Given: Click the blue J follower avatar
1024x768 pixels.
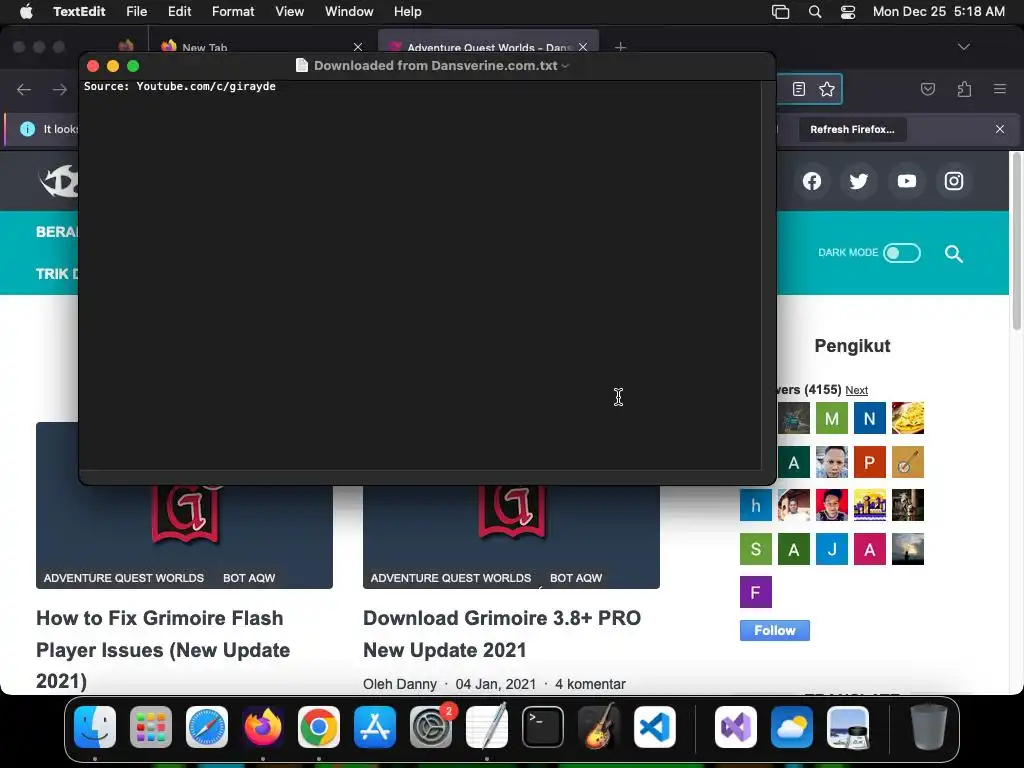Looking at the screenshot, I should point(831,549).
